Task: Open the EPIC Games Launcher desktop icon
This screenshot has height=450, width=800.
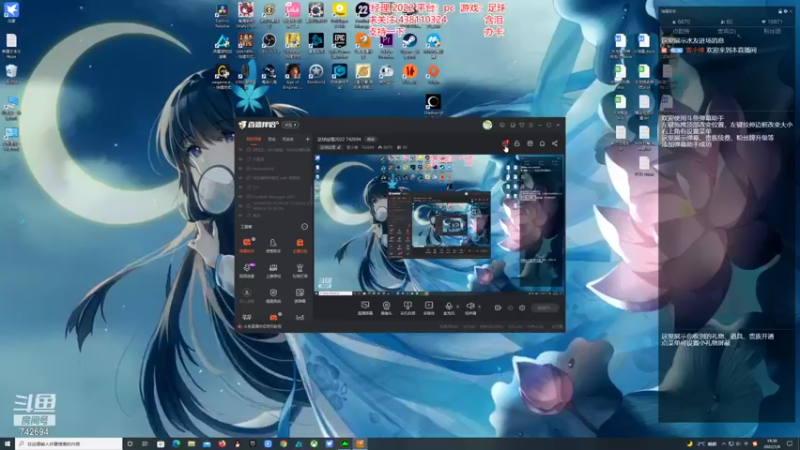Action: [x=339, y=44]
